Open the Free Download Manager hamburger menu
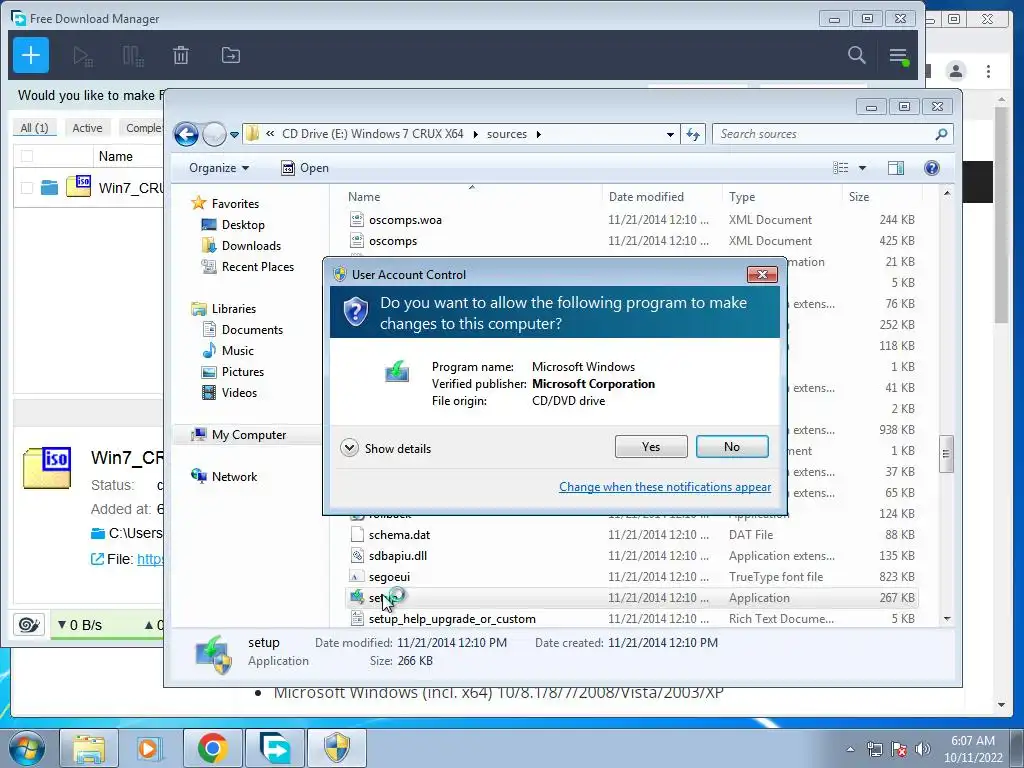1024x768 pixels. (x=899, y=56)
